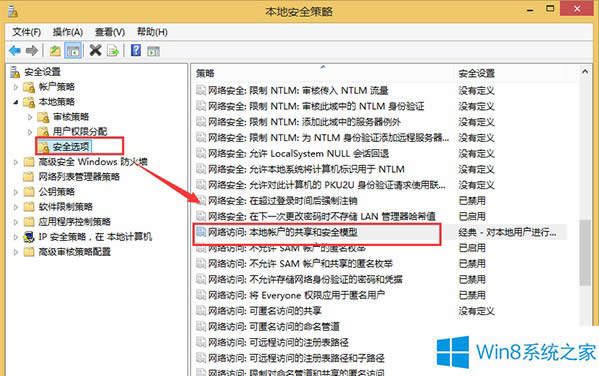Select policy 添加此域中的服务器例外

click(x=304, y=122)
